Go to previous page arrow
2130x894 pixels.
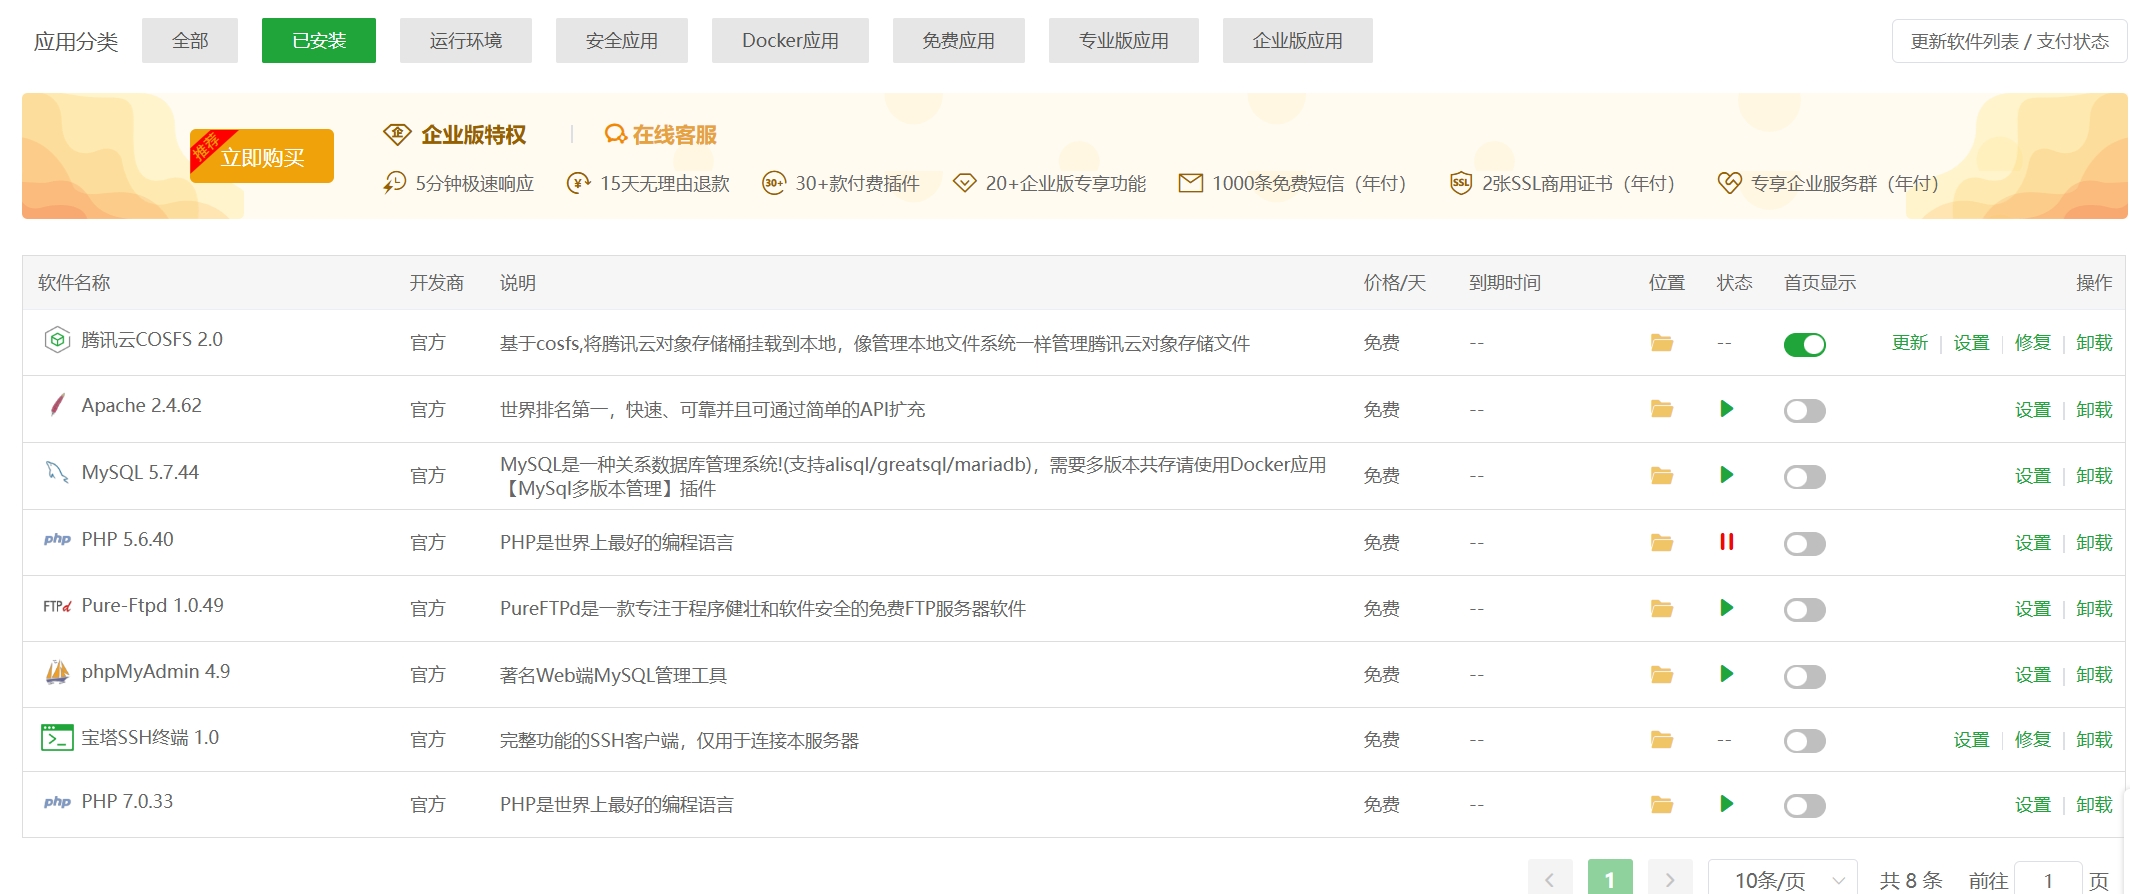click(1550, 880)
